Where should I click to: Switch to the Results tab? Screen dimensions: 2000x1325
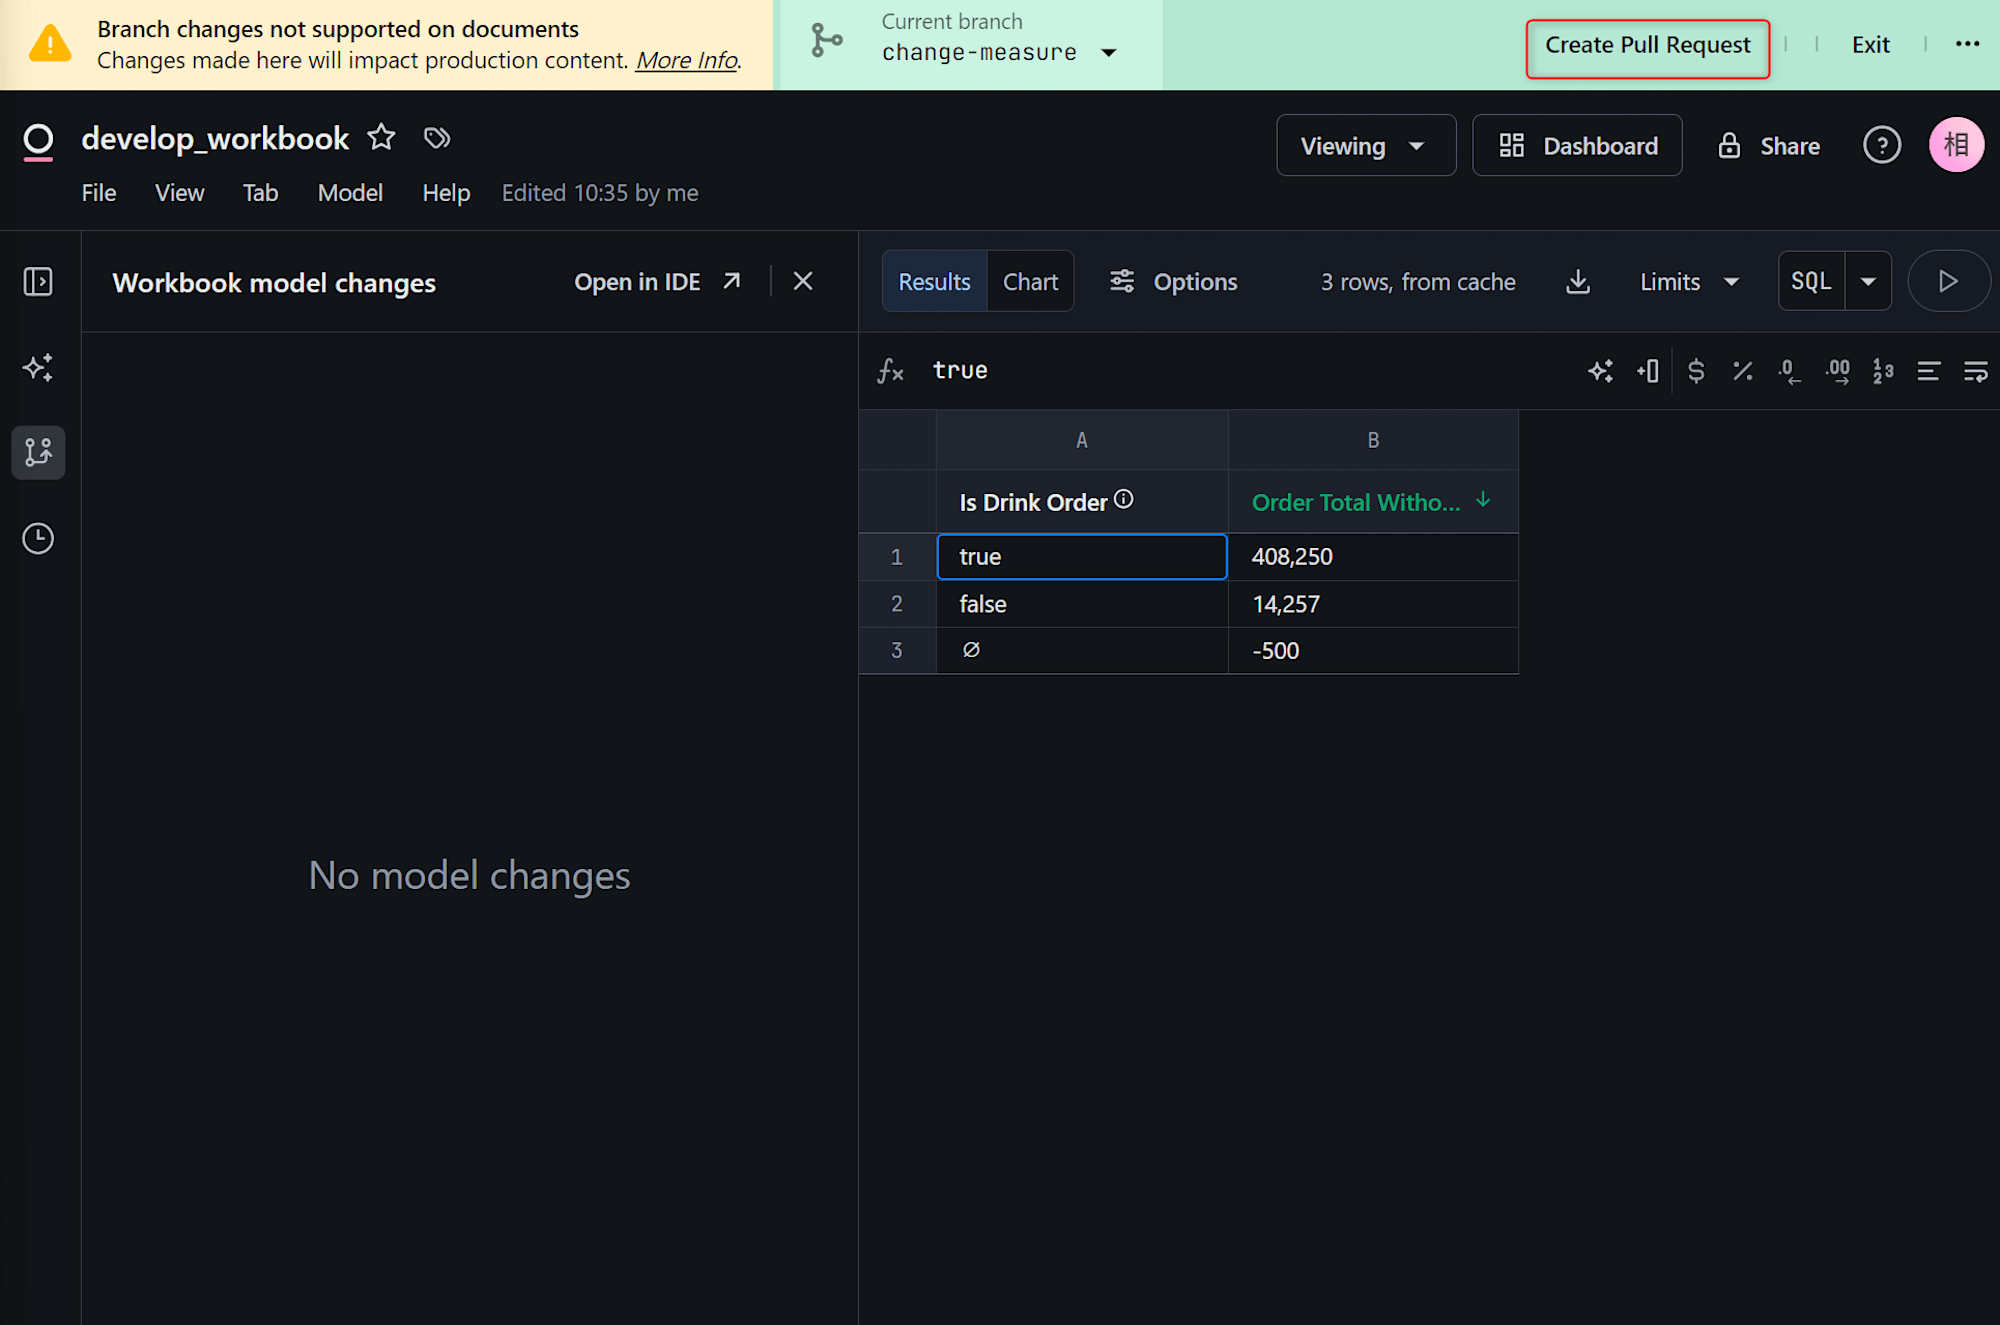click(x=934, y=281)
